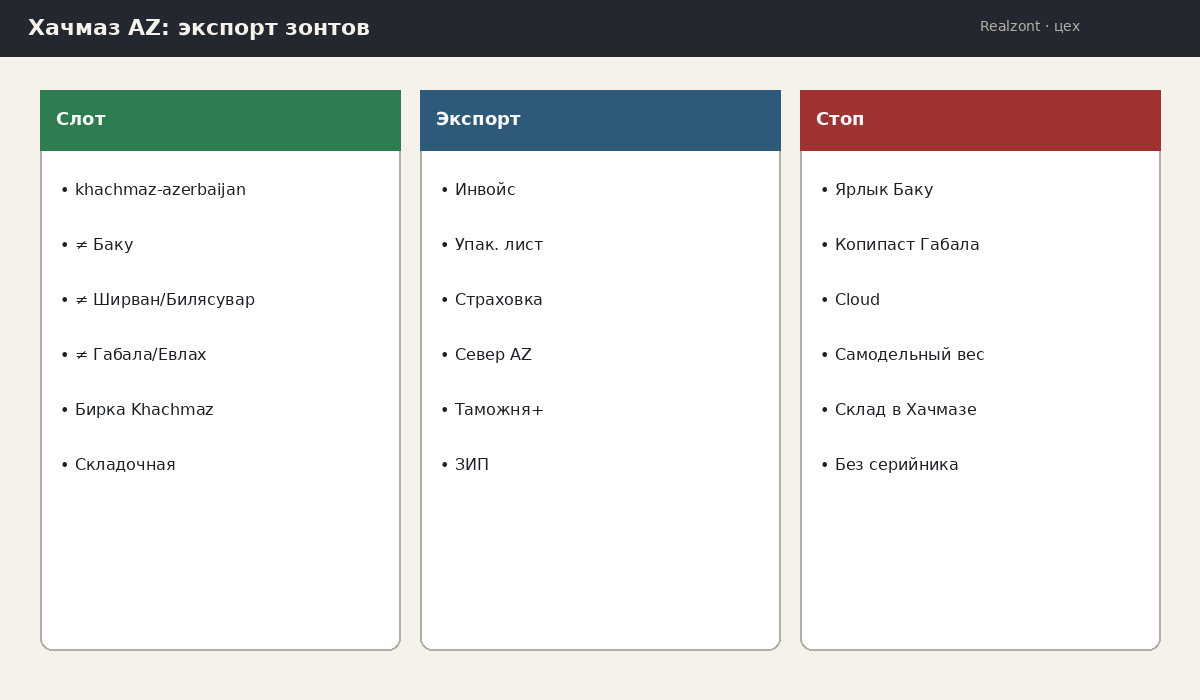Click the "Упак. лист" item

click(492, 245)
